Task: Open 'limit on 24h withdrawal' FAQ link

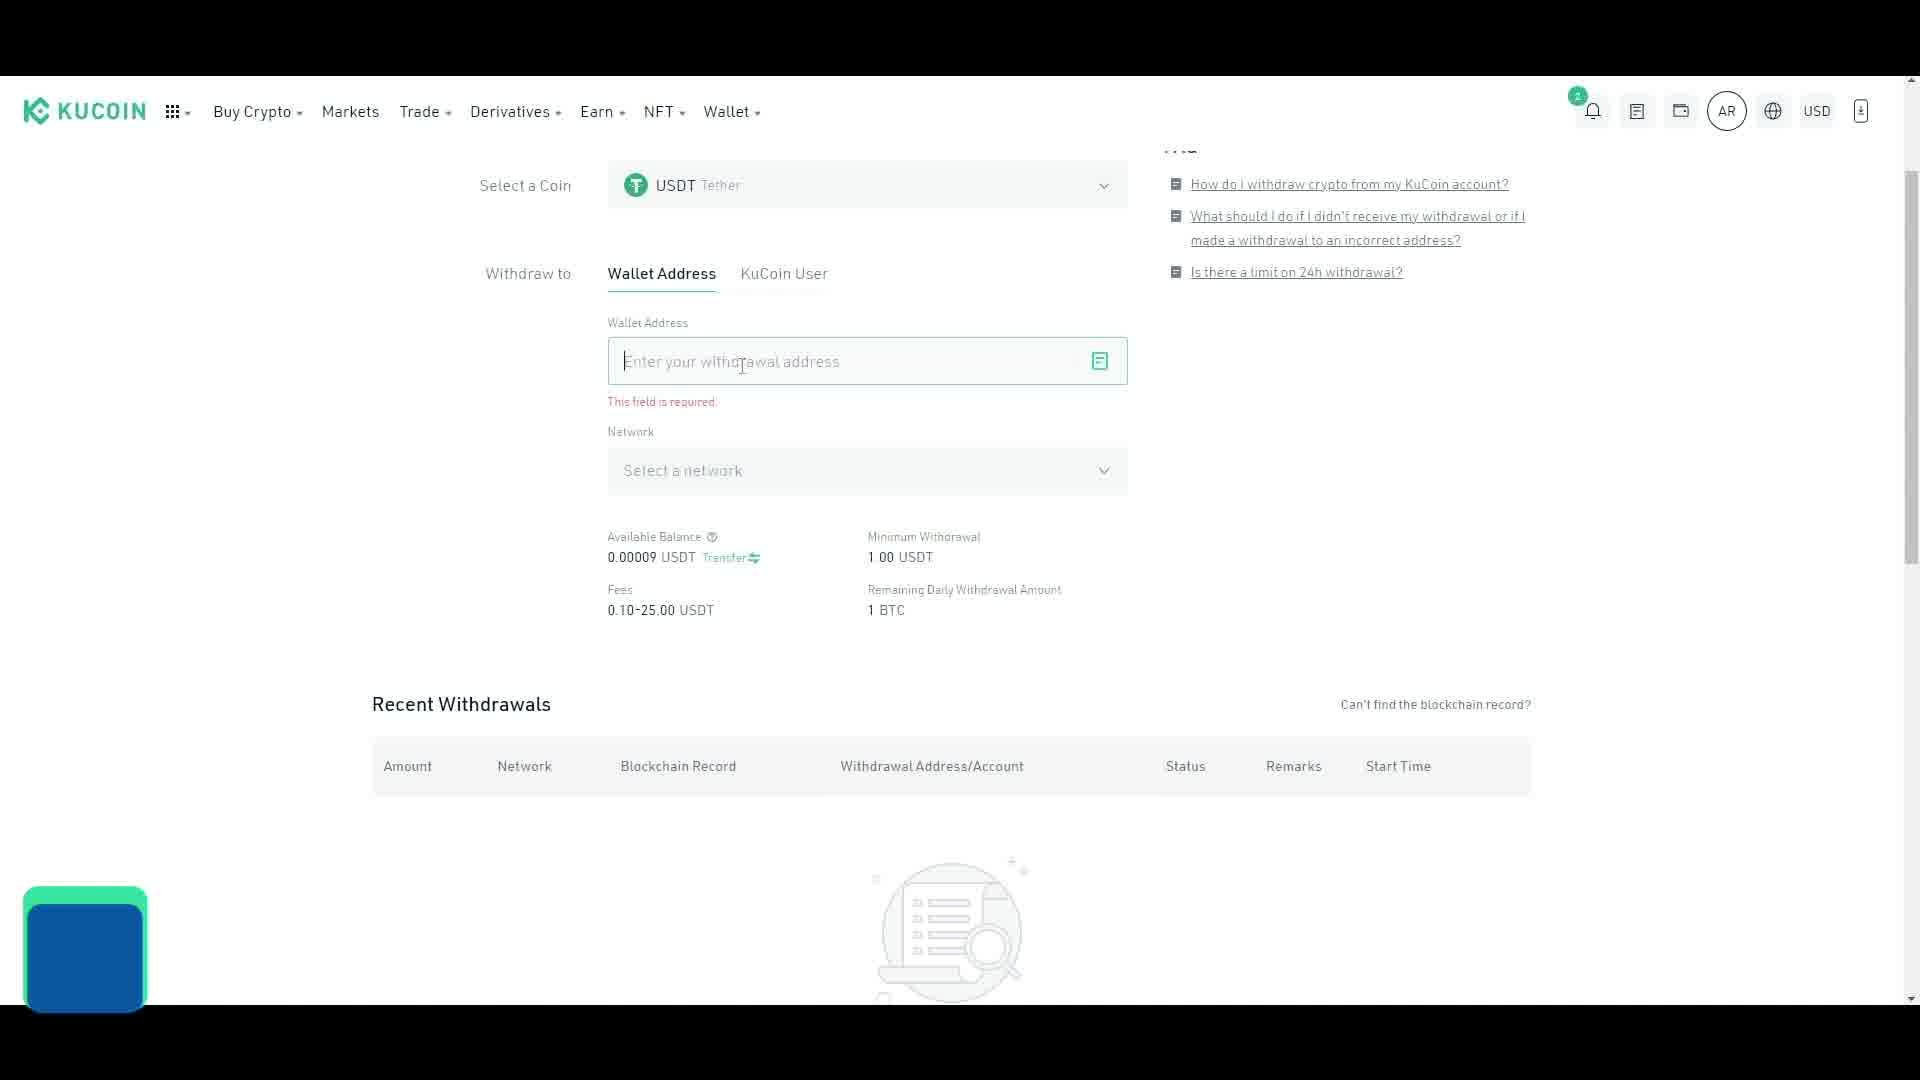Action: coord(1296,272)
